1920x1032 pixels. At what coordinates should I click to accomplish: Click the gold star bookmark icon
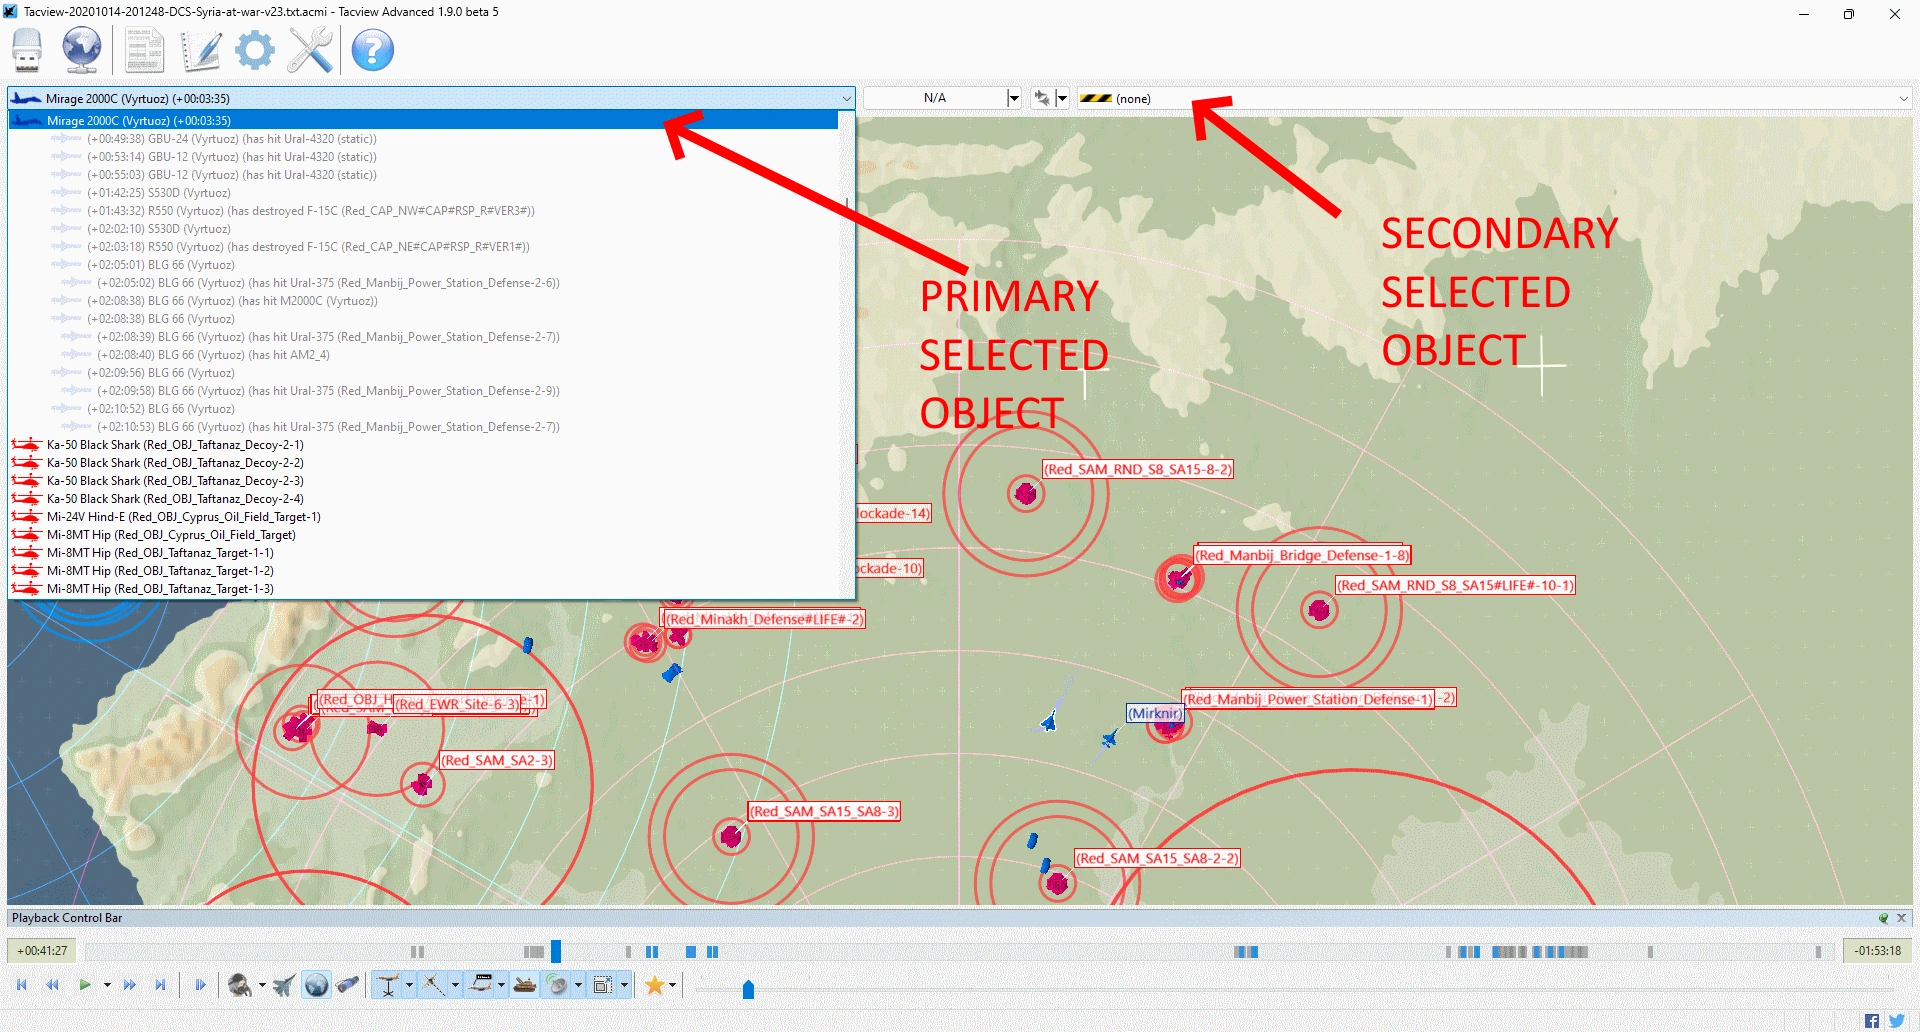654,985
